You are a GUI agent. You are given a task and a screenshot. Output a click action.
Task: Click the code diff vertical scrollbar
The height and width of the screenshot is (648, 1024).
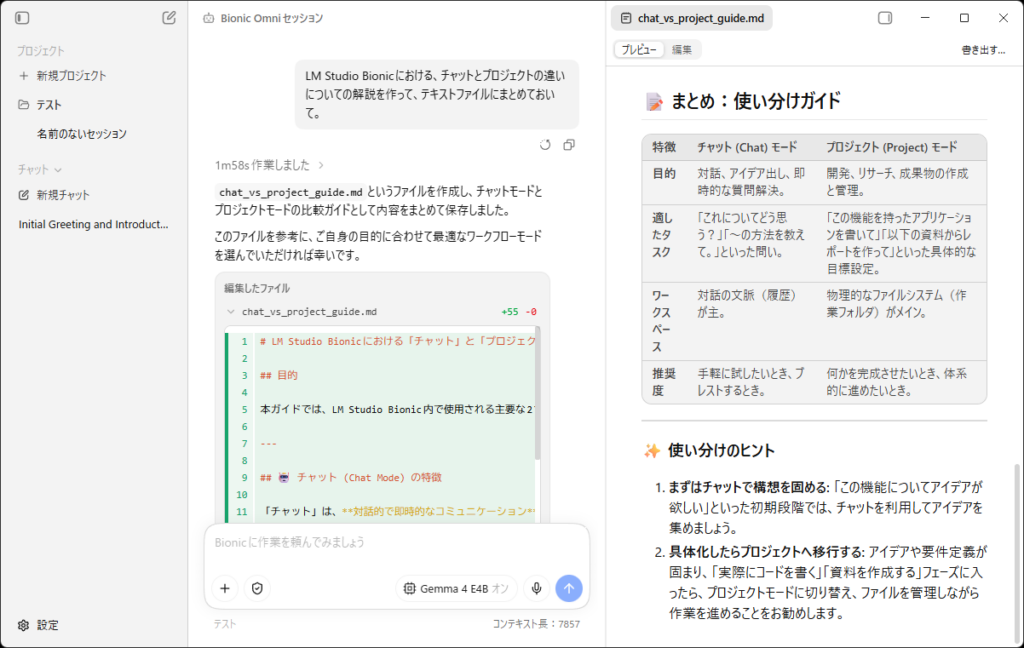pos(537,392)
